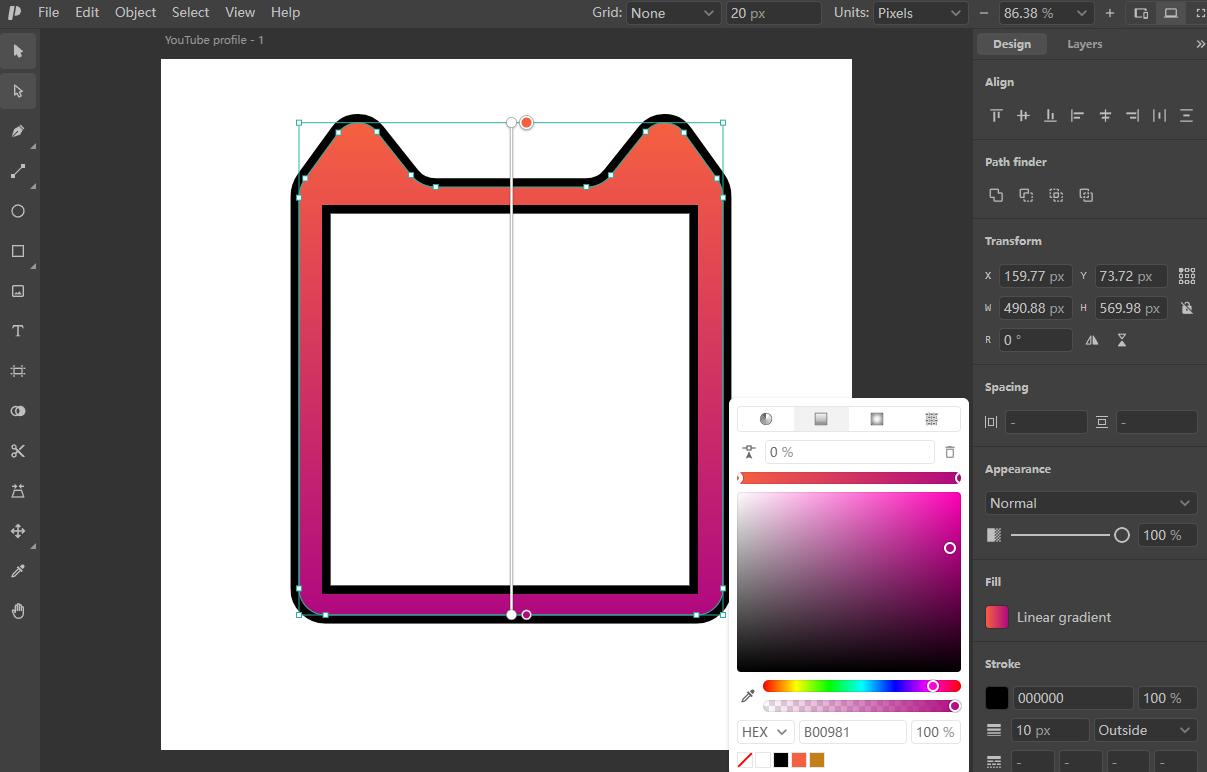
Task: Switch to solid color fill type
Action: (766, 419)
